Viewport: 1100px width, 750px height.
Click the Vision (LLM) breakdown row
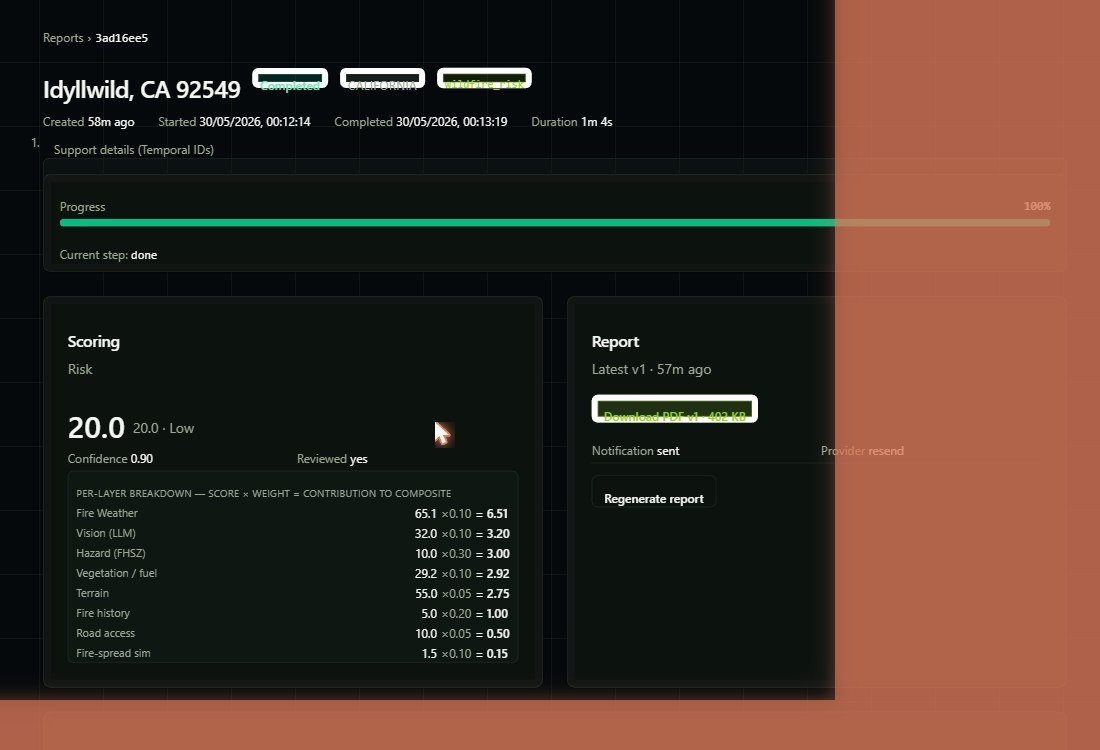(x=293, y=534)
